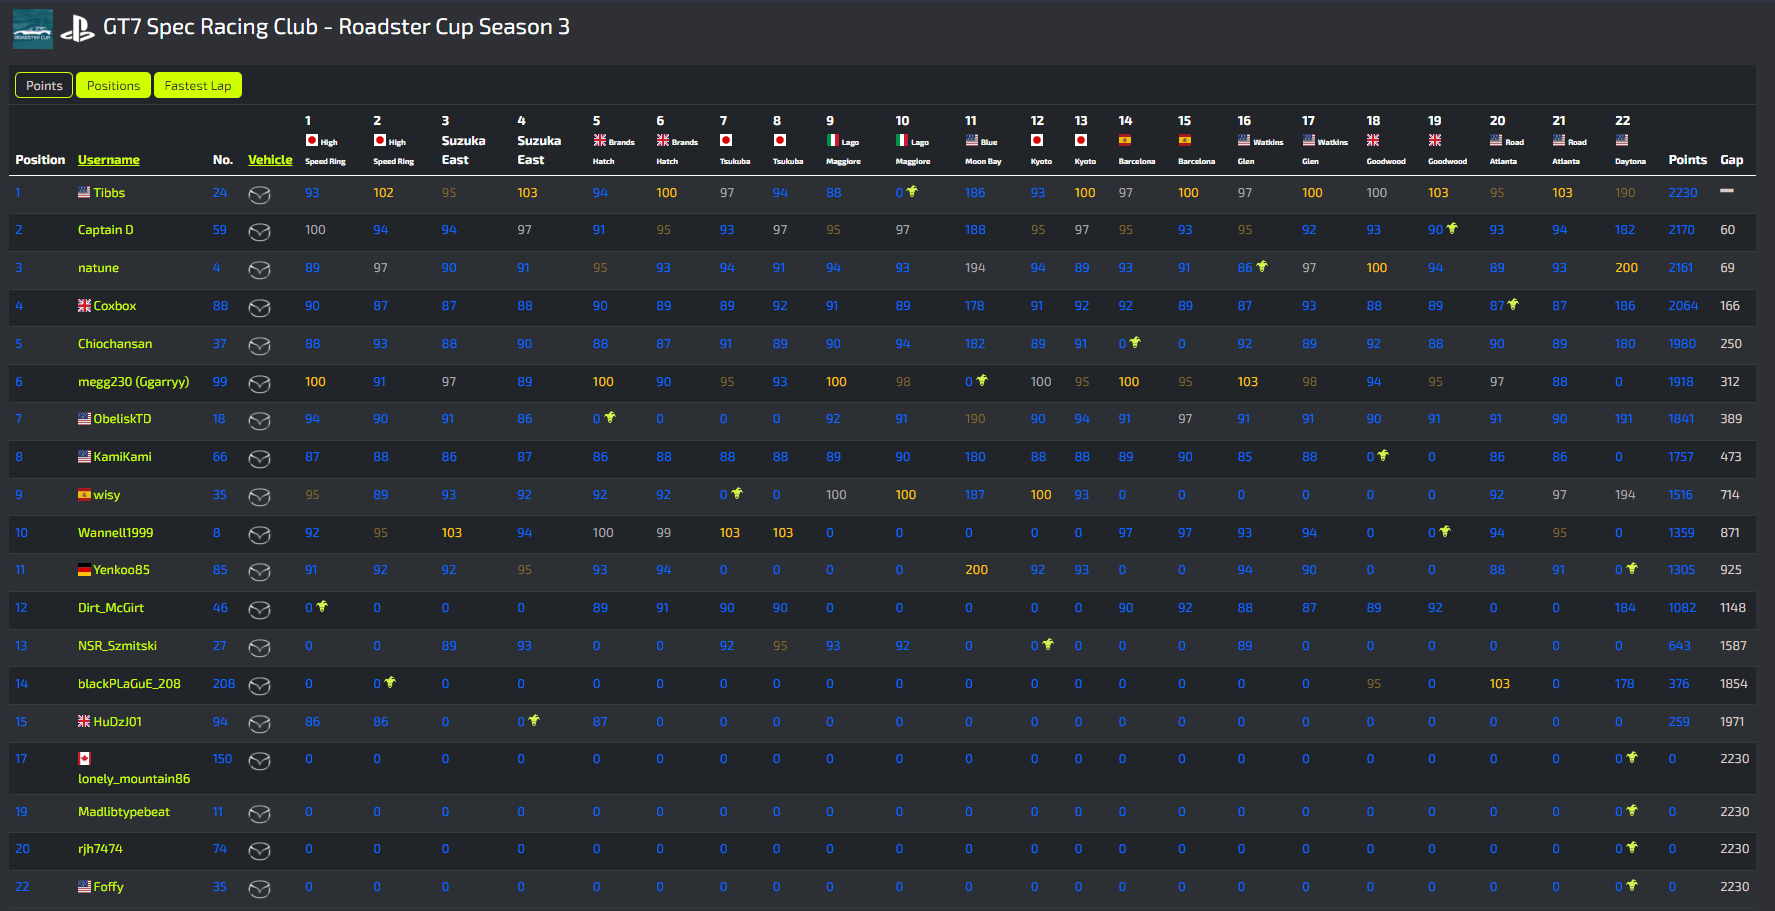The image size is (1775, 911).
Task: Open Tibbs driver profile
Action: pyautogui.click(x=109, y=193)
